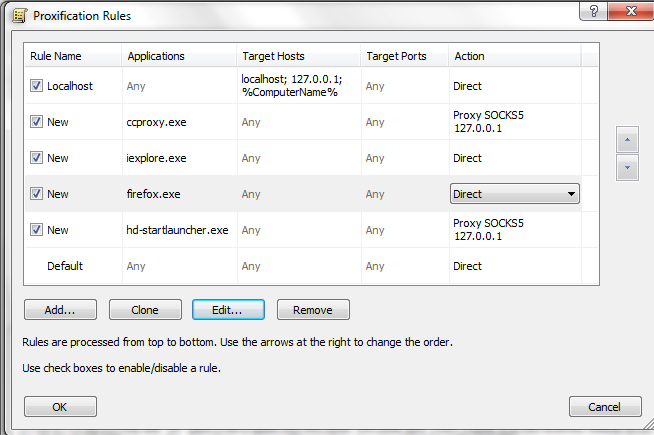Image resolution: width=654 pixels, height=435 pixels.
Task: Disable the Localhost rule checkbox
Action: pos(36,86)
